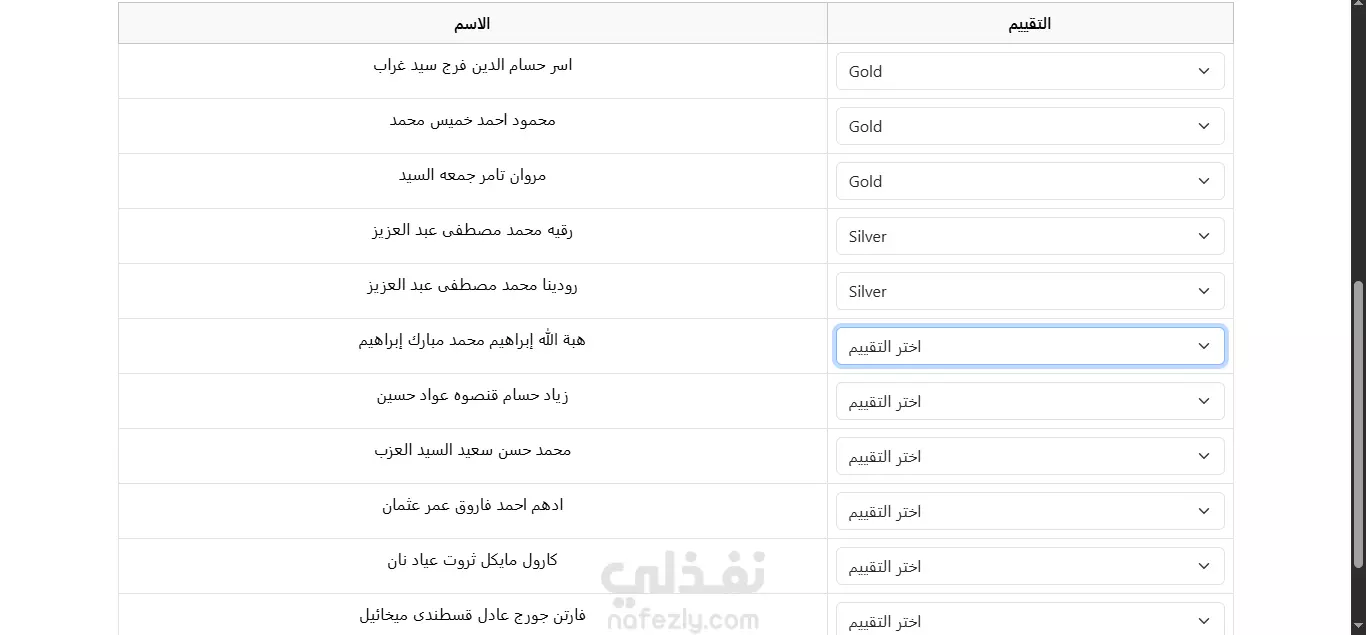Click the name هبة الله إبراهيم محمد مبارك إبراهيم
This screenshot has width=1366, height=635.
(x=472, y=340)
